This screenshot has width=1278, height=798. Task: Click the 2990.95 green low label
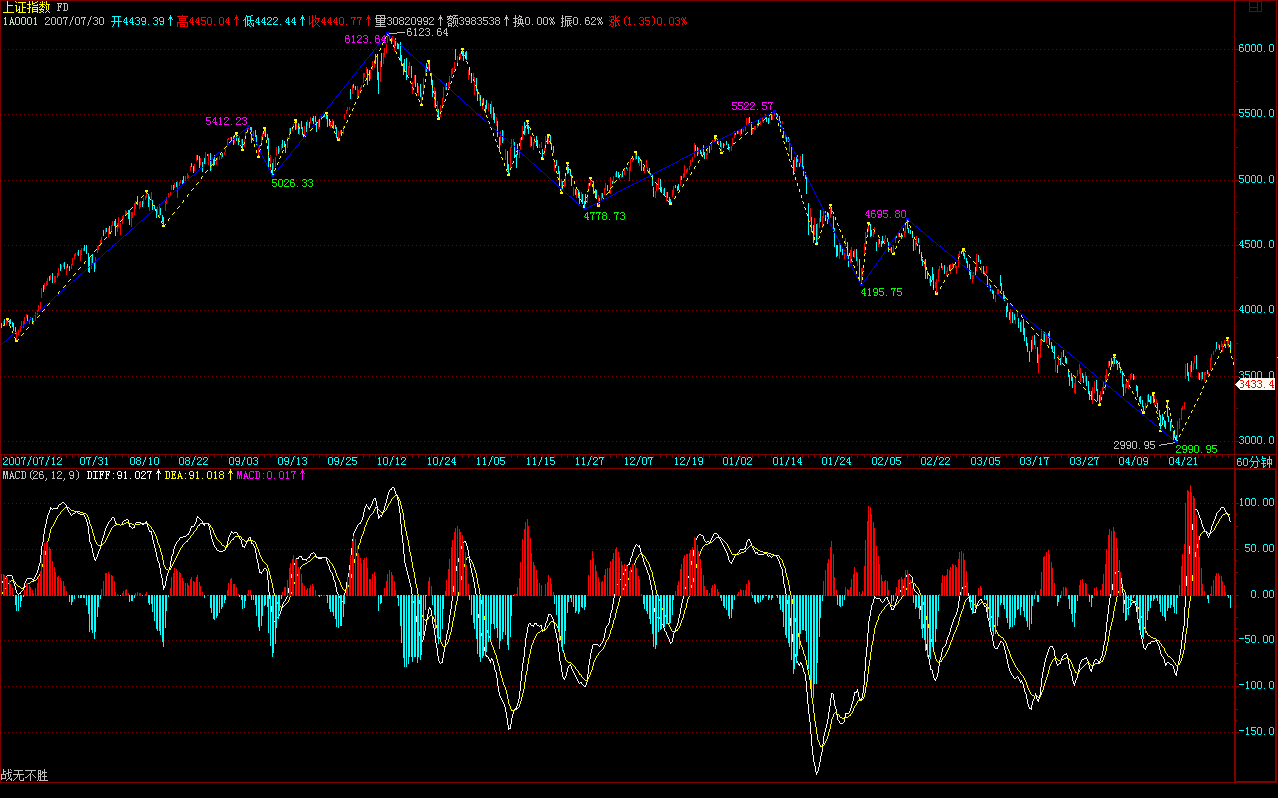click(1196, 449)
